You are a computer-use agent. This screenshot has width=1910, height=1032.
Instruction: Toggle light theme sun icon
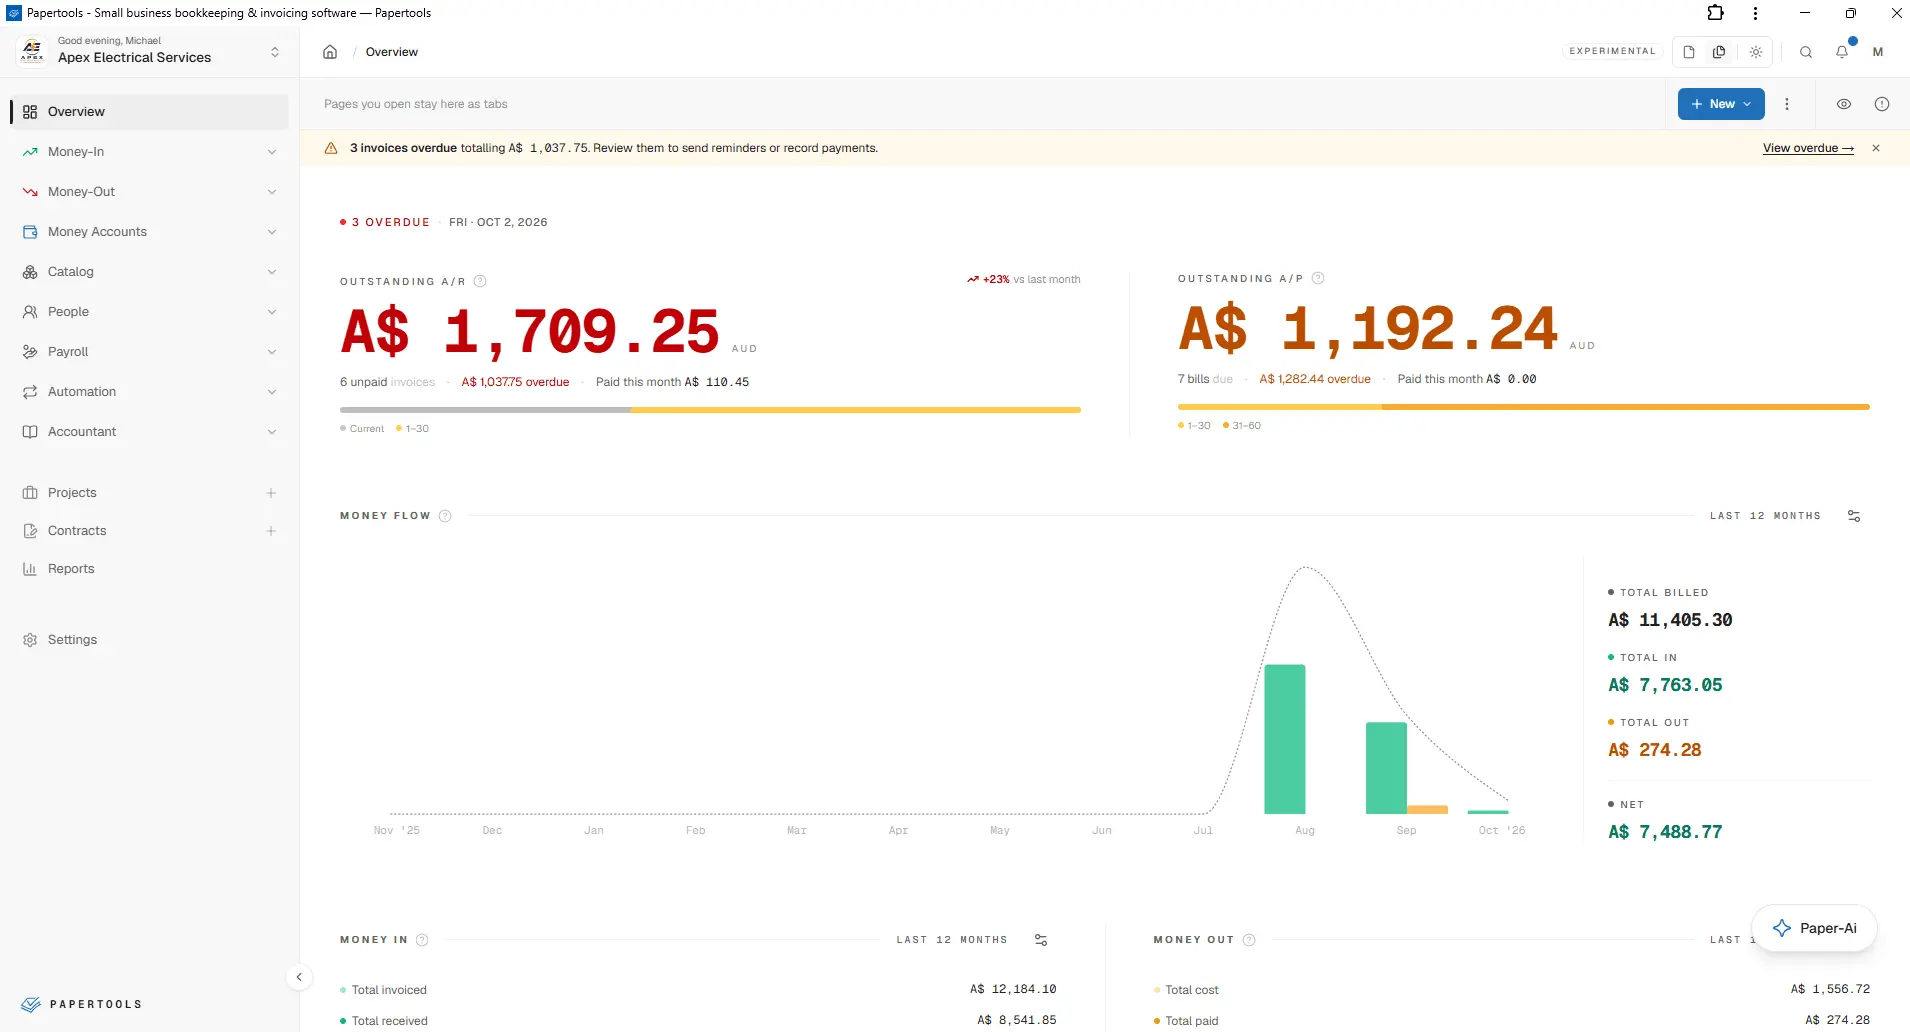point(1756,52)
